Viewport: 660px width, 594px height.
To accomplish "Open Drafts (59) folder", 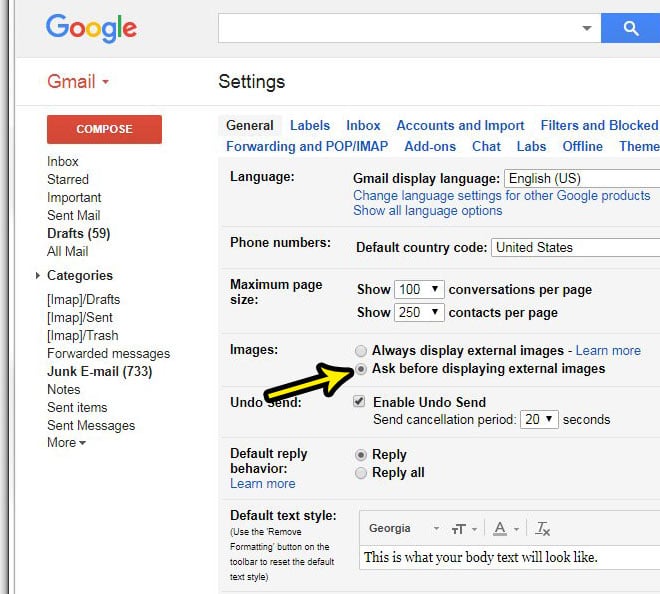I will [x=79, y=233].
